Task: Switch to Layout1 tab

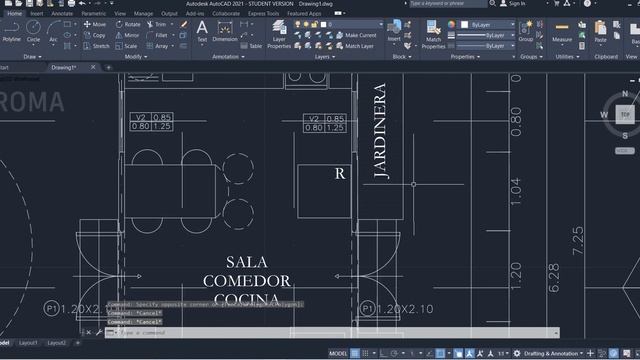Action: point(28,343)
